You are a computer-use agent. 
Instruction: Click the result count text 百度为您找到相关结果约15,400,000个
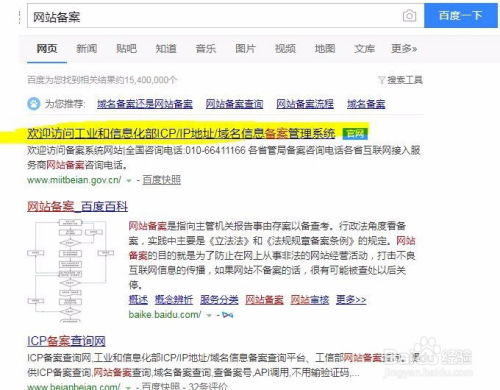[102, 80]
